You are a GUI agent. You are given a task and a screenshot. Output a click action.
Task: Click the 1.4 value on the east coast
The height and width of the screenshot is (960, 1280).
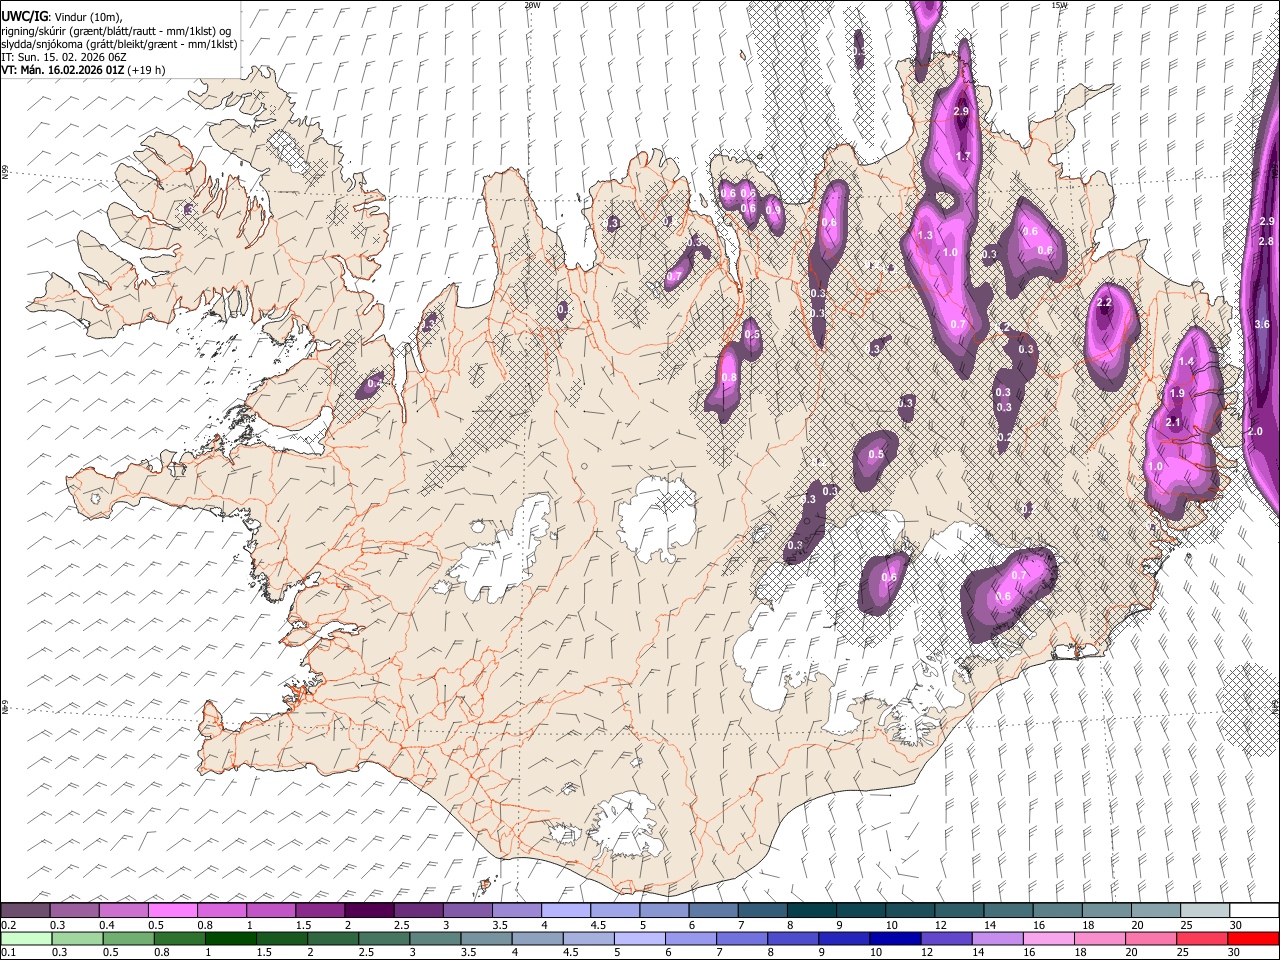[x=1187, y=361]
